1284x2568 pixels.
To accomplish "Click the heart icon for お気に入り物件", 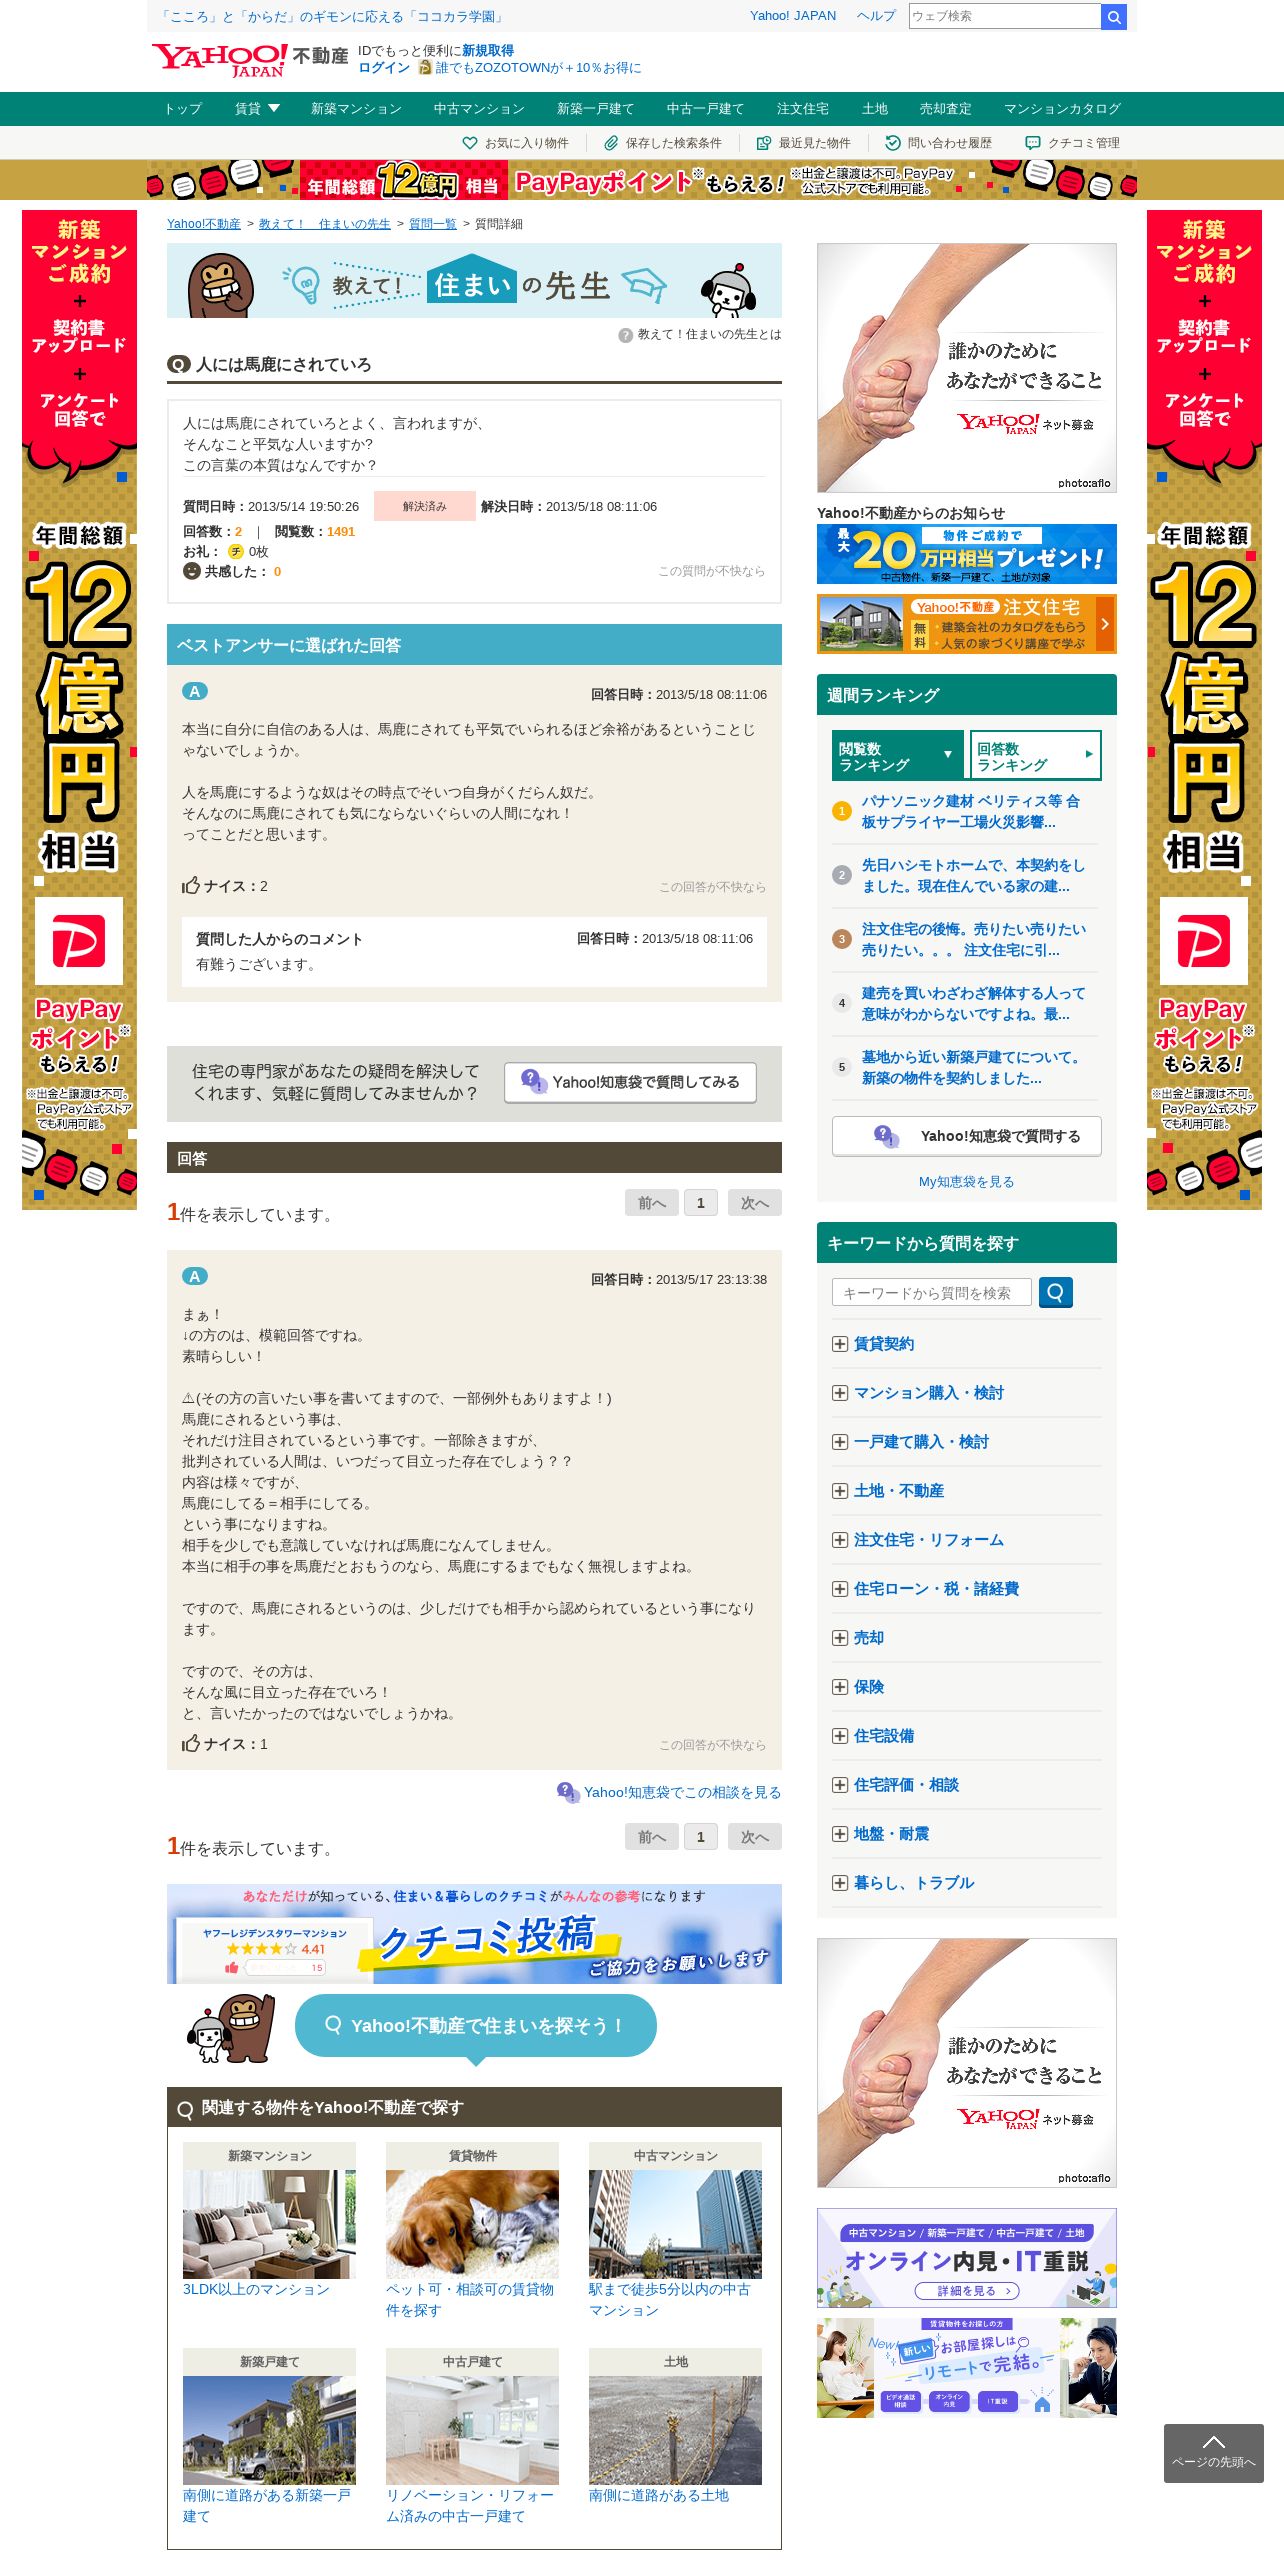I will pos(469,143).
